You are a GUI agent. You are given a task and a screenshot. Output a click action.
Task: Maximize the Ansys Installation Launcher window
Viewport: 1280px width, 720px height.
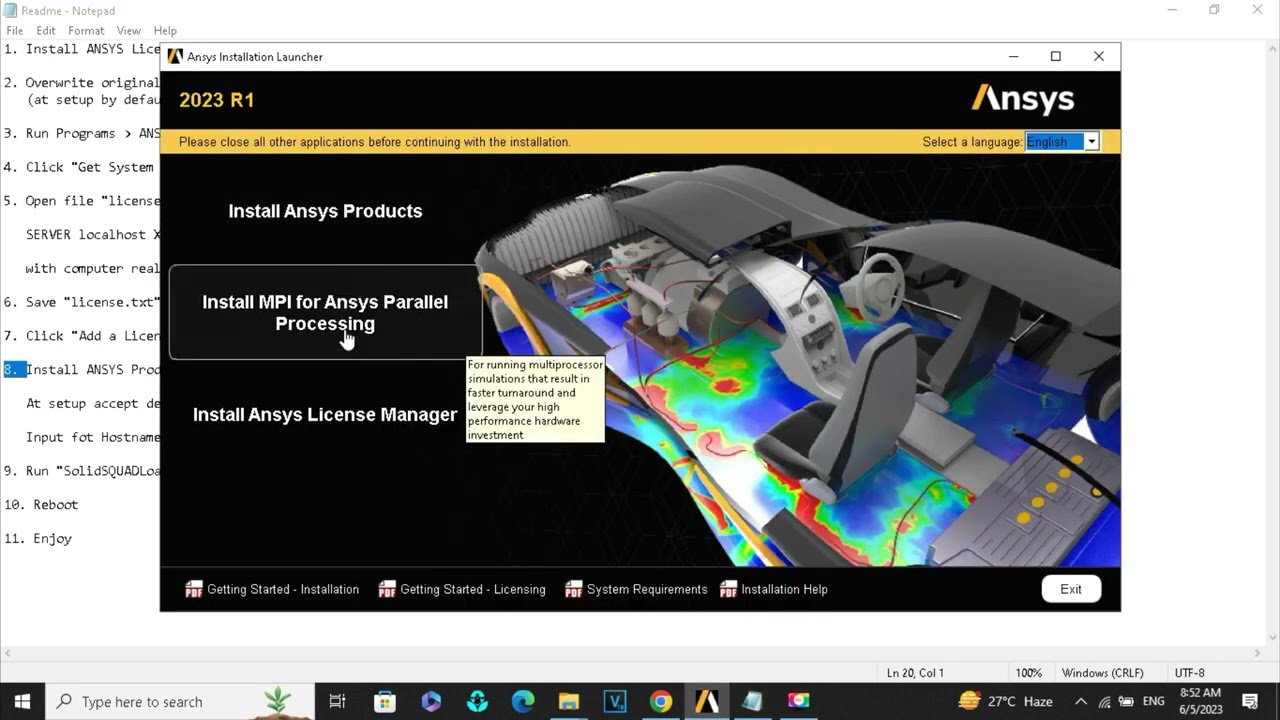1055,57
